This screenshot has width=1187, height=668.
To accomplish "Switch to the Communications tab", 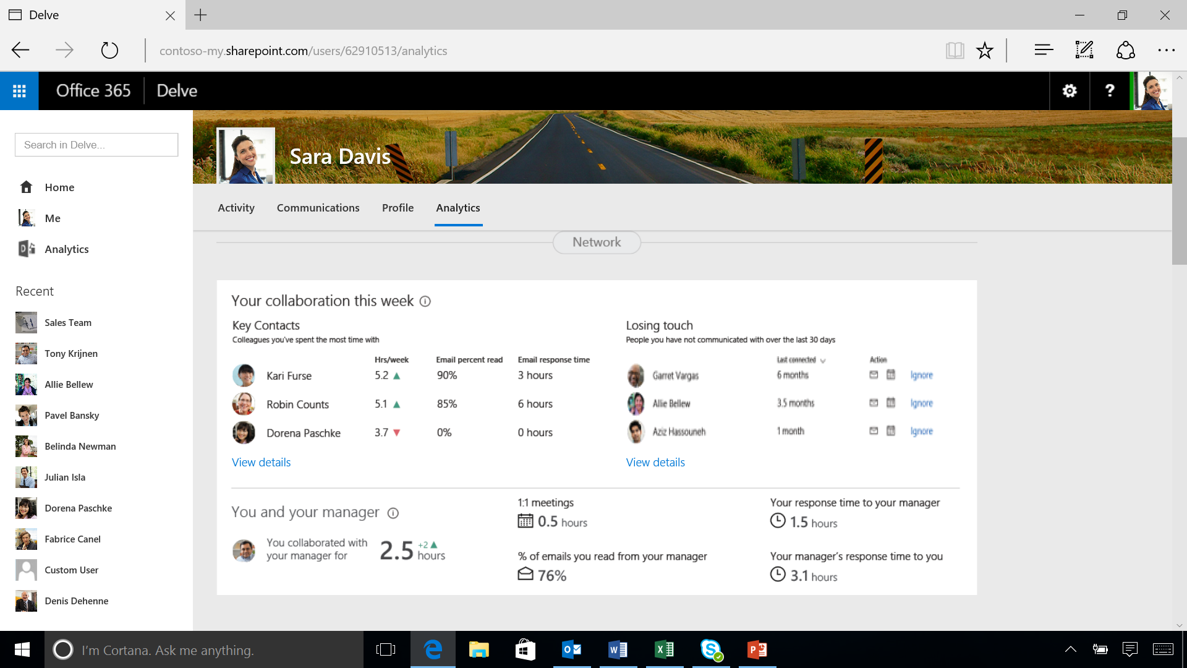I will (x=318, y=208).
